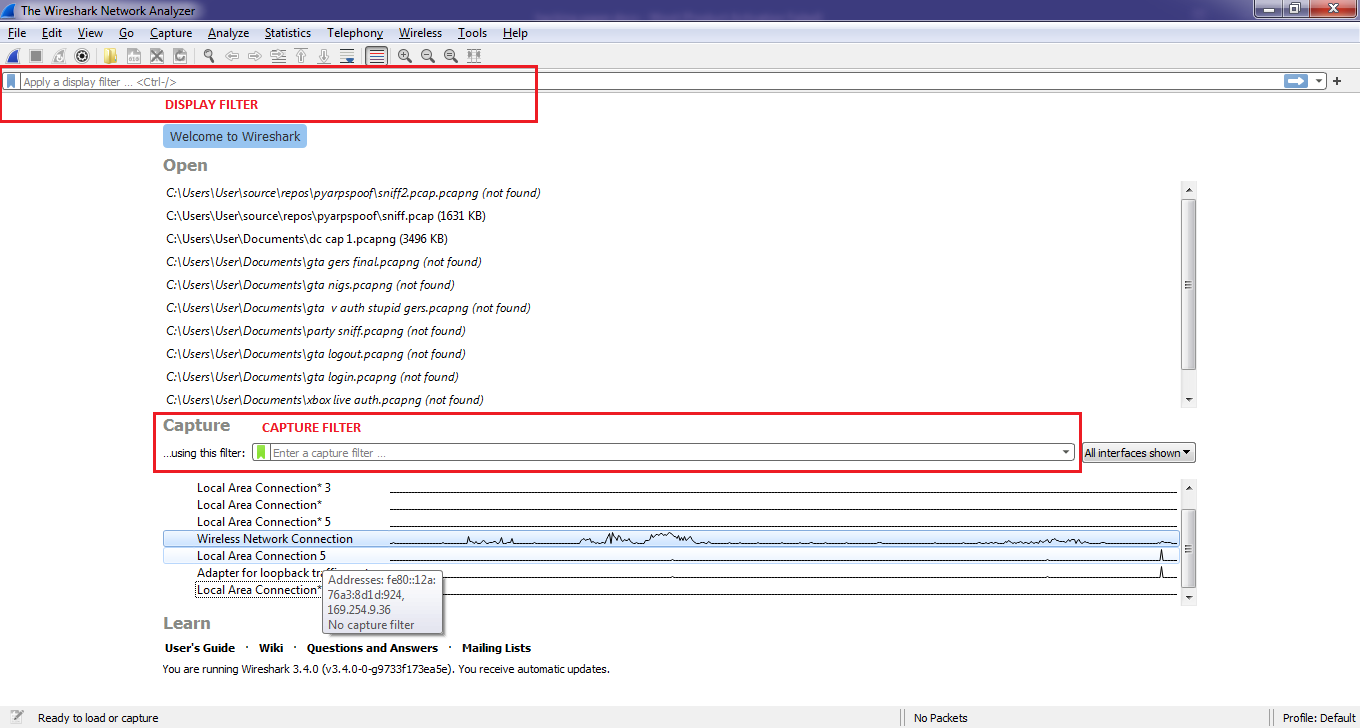
Task: Expand the display filter history dropdown arrow
Action: pyautogui.click(x=1320, y=82)
